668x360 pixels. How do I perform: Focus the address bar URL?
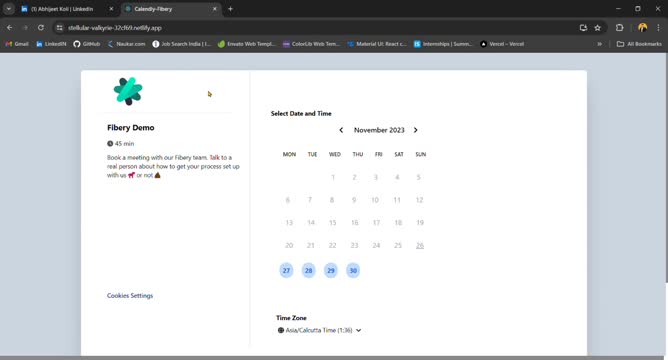point(115,28)
